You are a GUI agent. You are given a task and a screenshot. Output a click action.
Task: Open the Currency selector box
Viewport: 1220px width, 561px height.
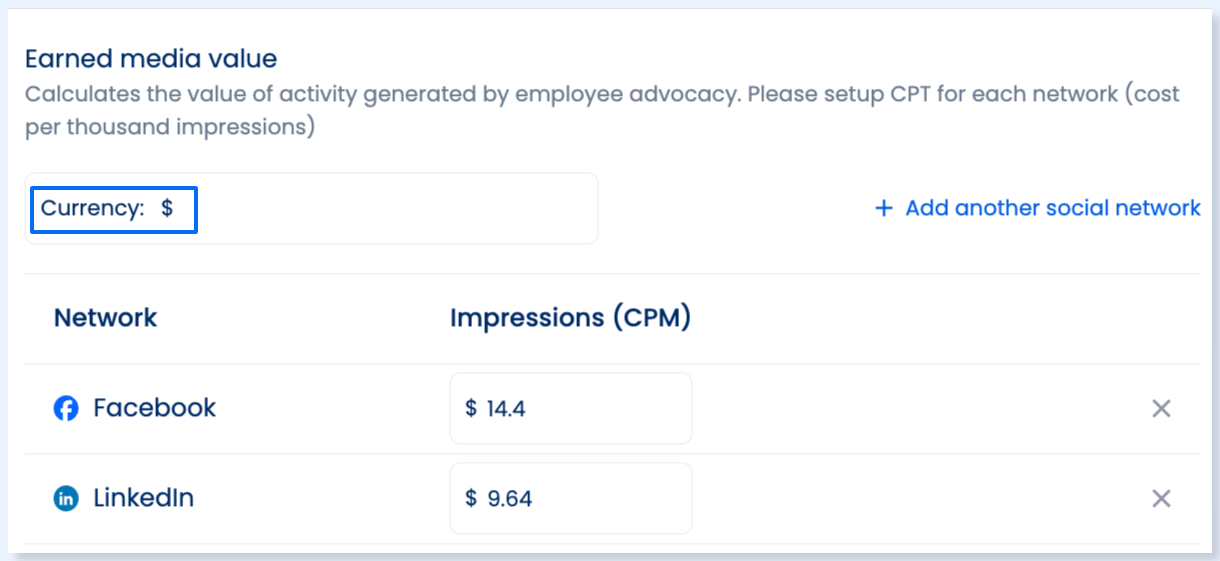(312, 208)
